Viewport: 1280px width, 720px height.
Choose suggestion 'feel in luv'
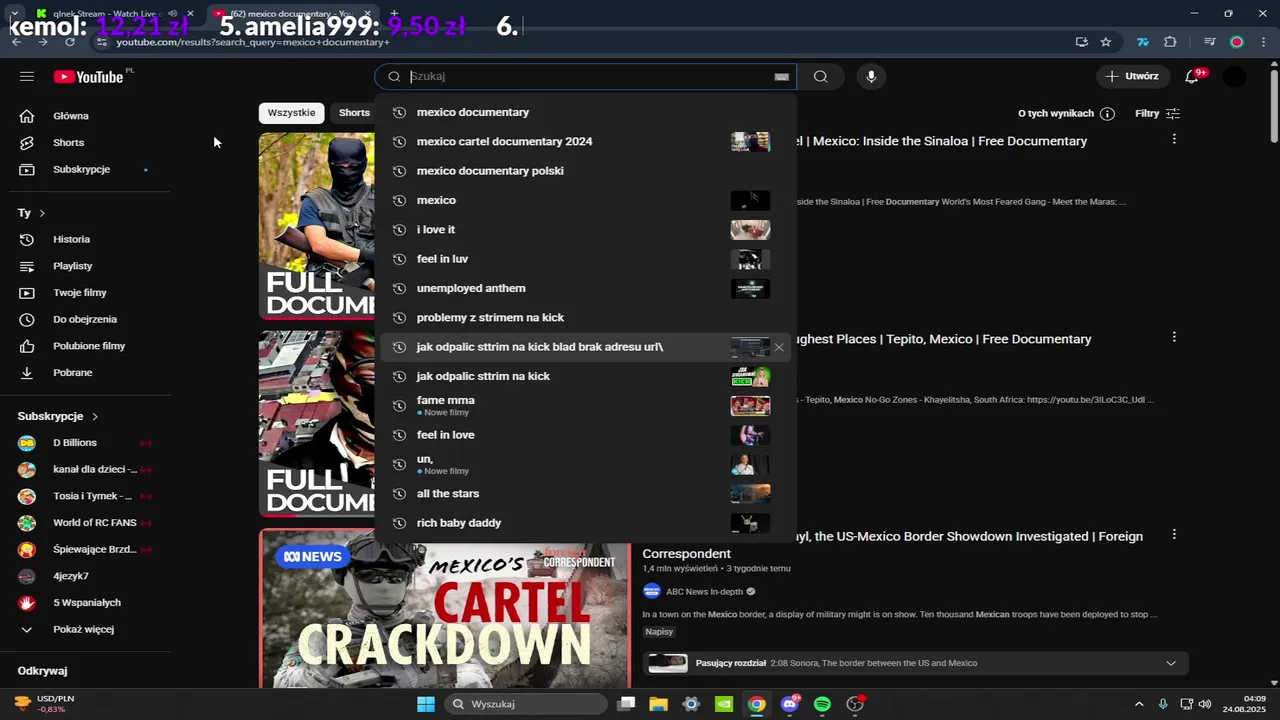[x=585, y=259]
